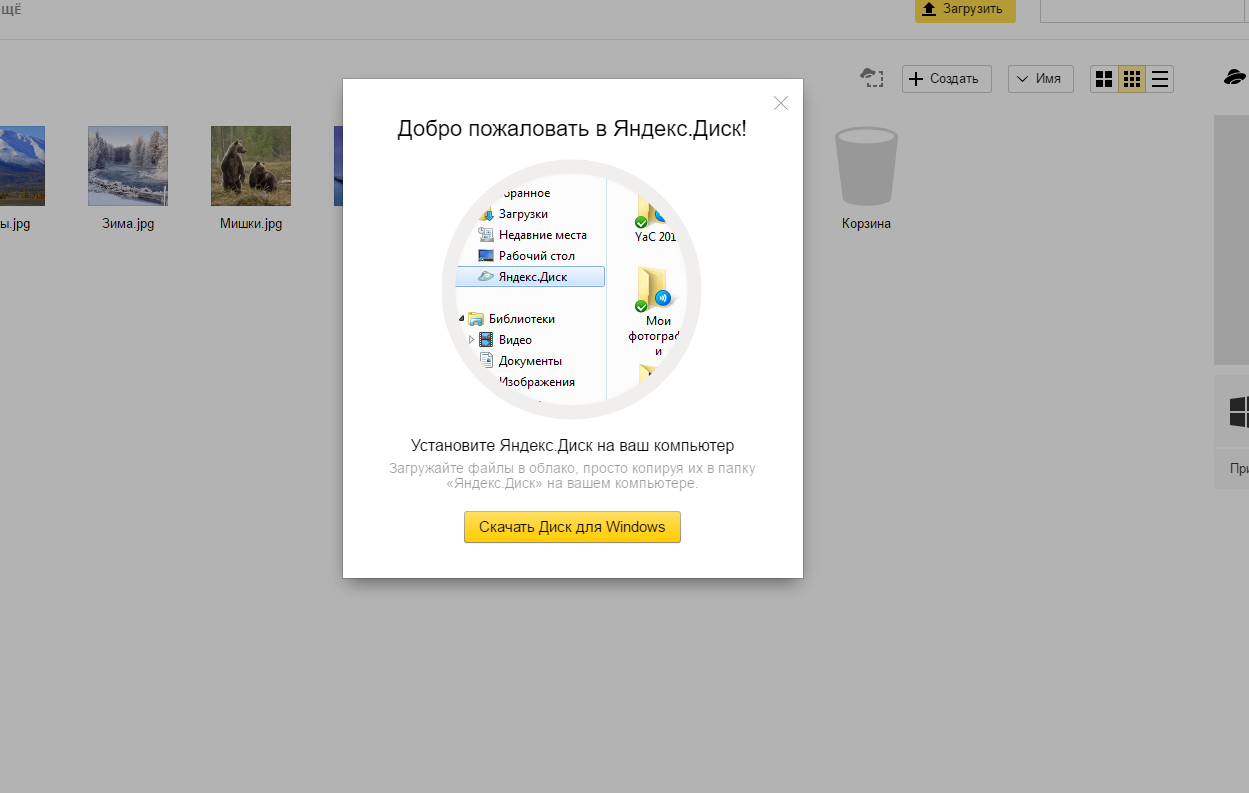Select the Зима.jpg thumbnail
Viewport: 1249px width, 793px height.
pos(128,166)
